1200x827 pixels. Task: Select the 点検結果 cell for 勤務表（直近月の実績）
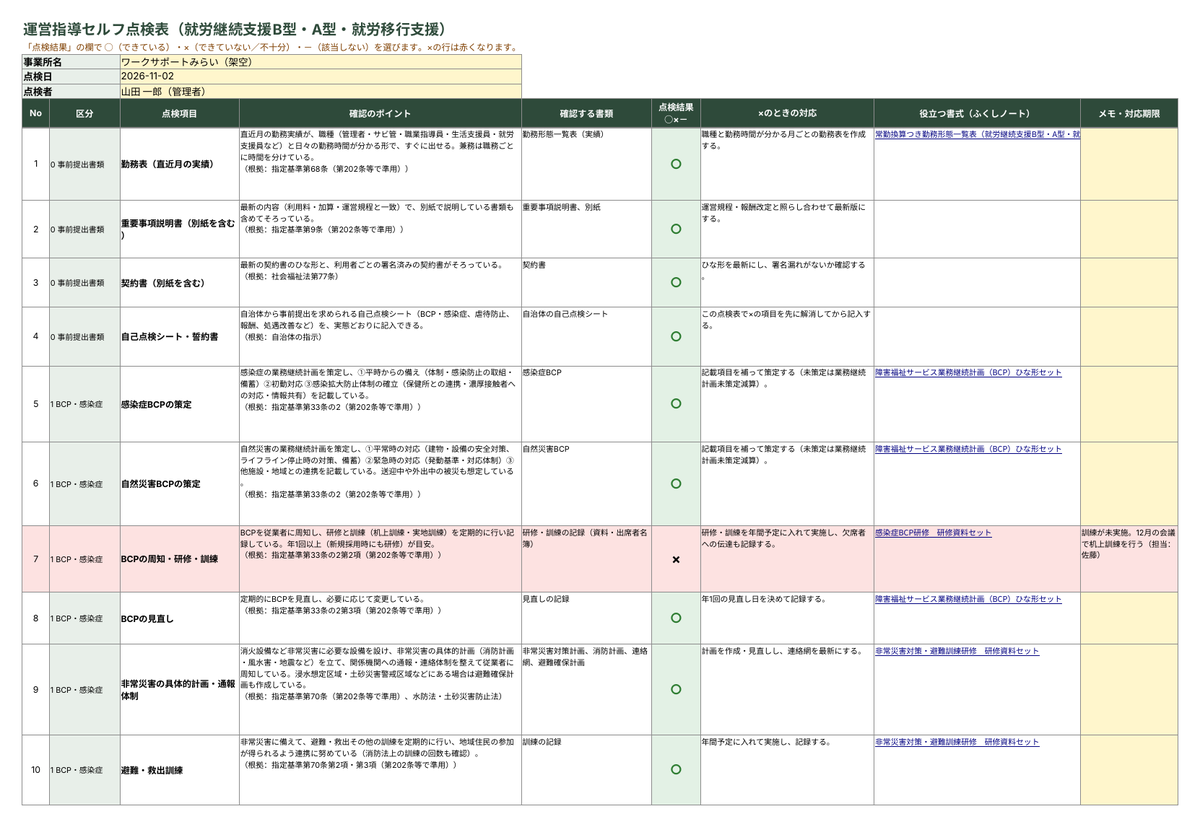(676, 164)
